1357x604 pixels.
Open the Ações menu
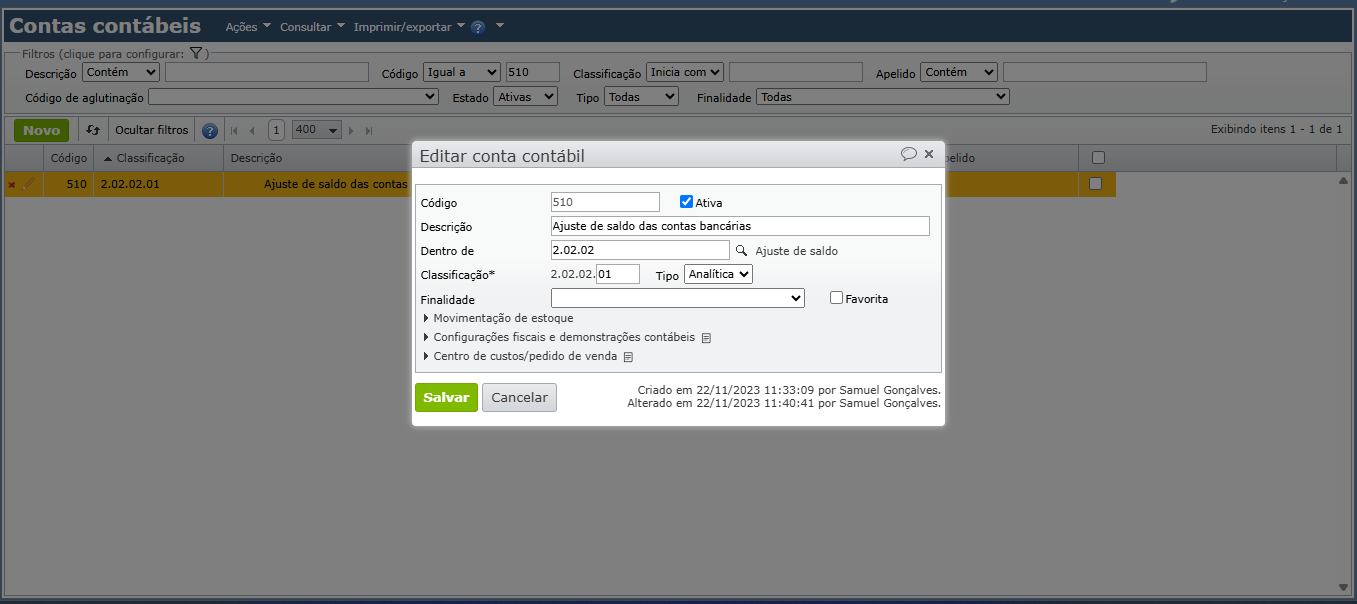248,27
